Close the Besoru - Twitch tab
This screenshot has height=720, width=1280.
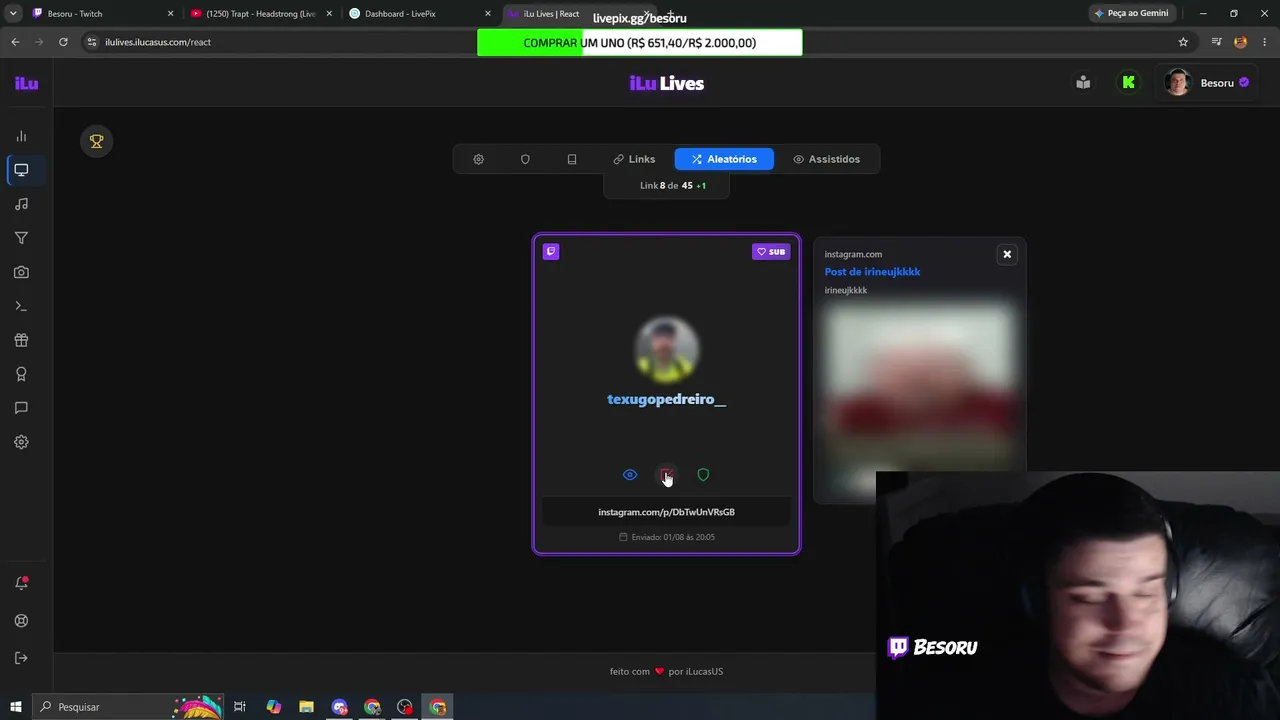pyautogui.click(x=170, y=14)
